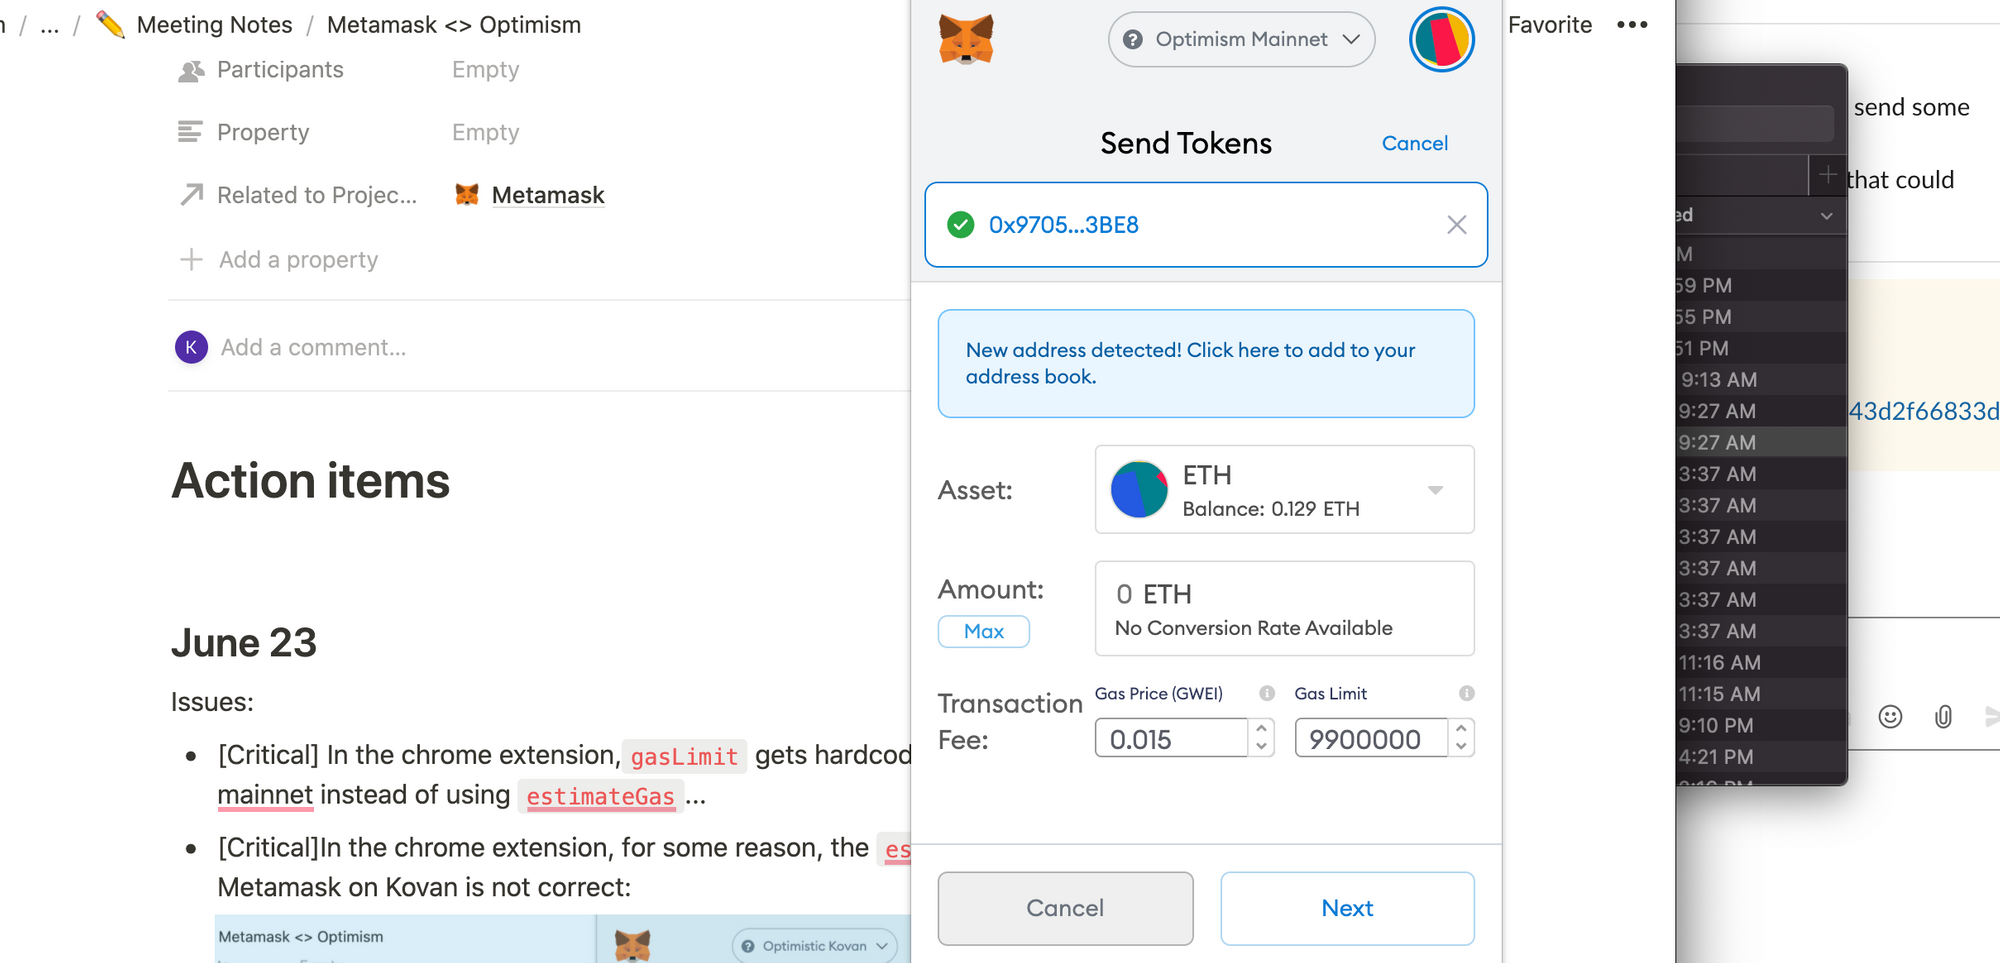Click Max to use full ETH balance
2000x963 pixels.
pyautogui.click(x=983, y=631)
